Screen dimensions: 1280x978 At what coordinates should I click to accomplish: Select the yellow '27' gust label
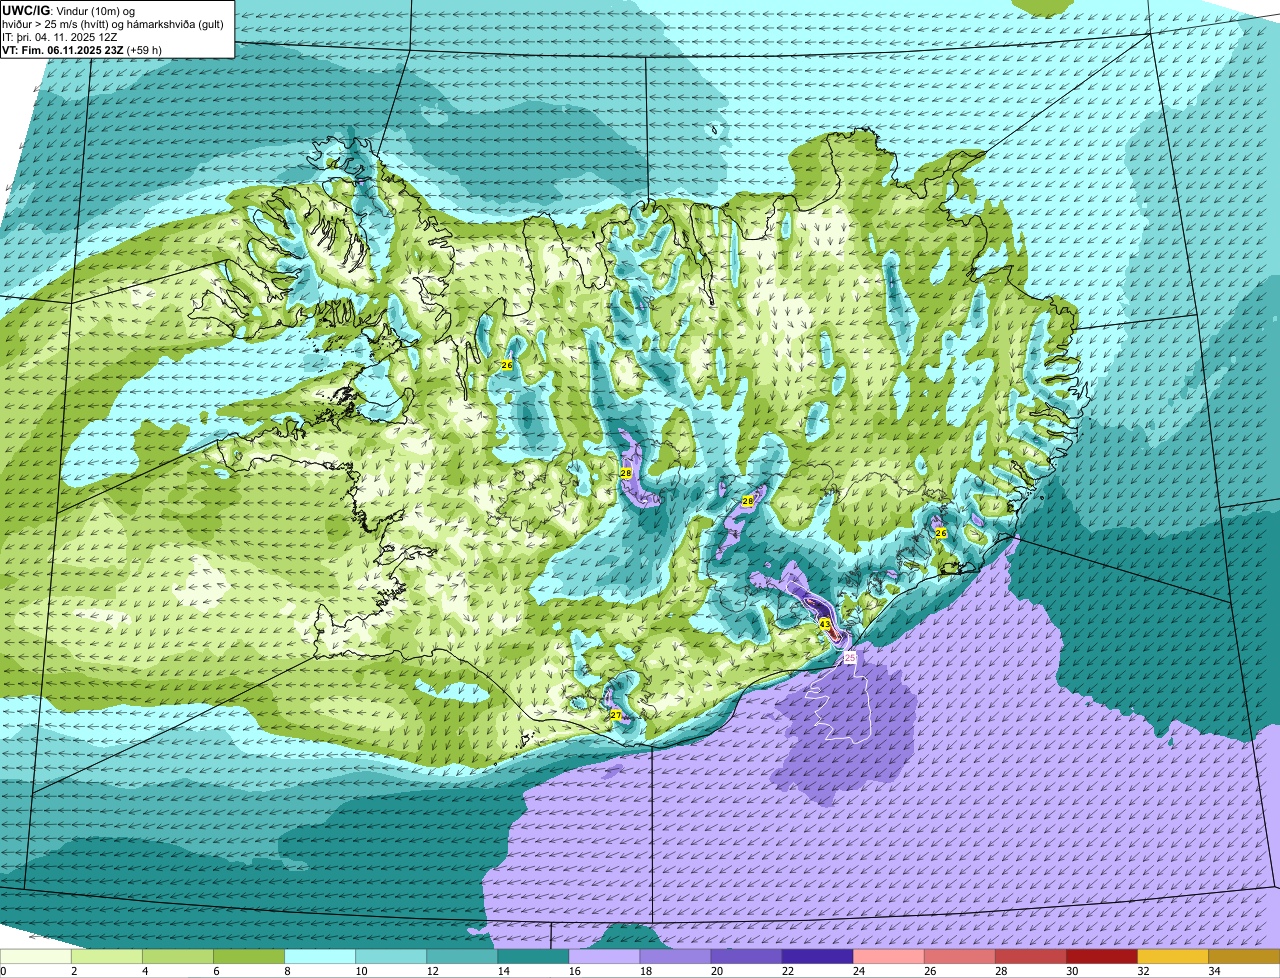tap(615, 715)
